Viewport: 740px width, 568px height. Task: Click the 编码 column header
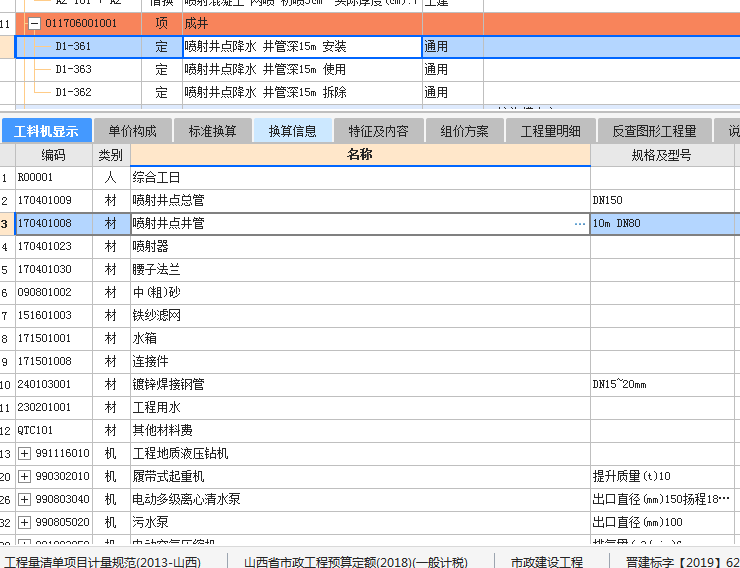coord(54,155)
